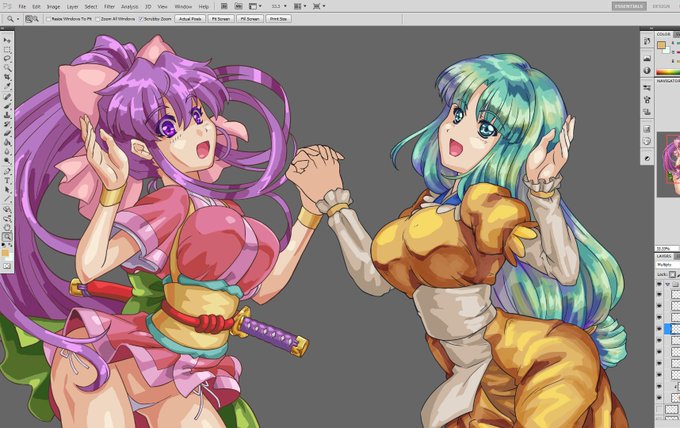
Task: Switch to the Essentials workspace
Action: (629, 6)
